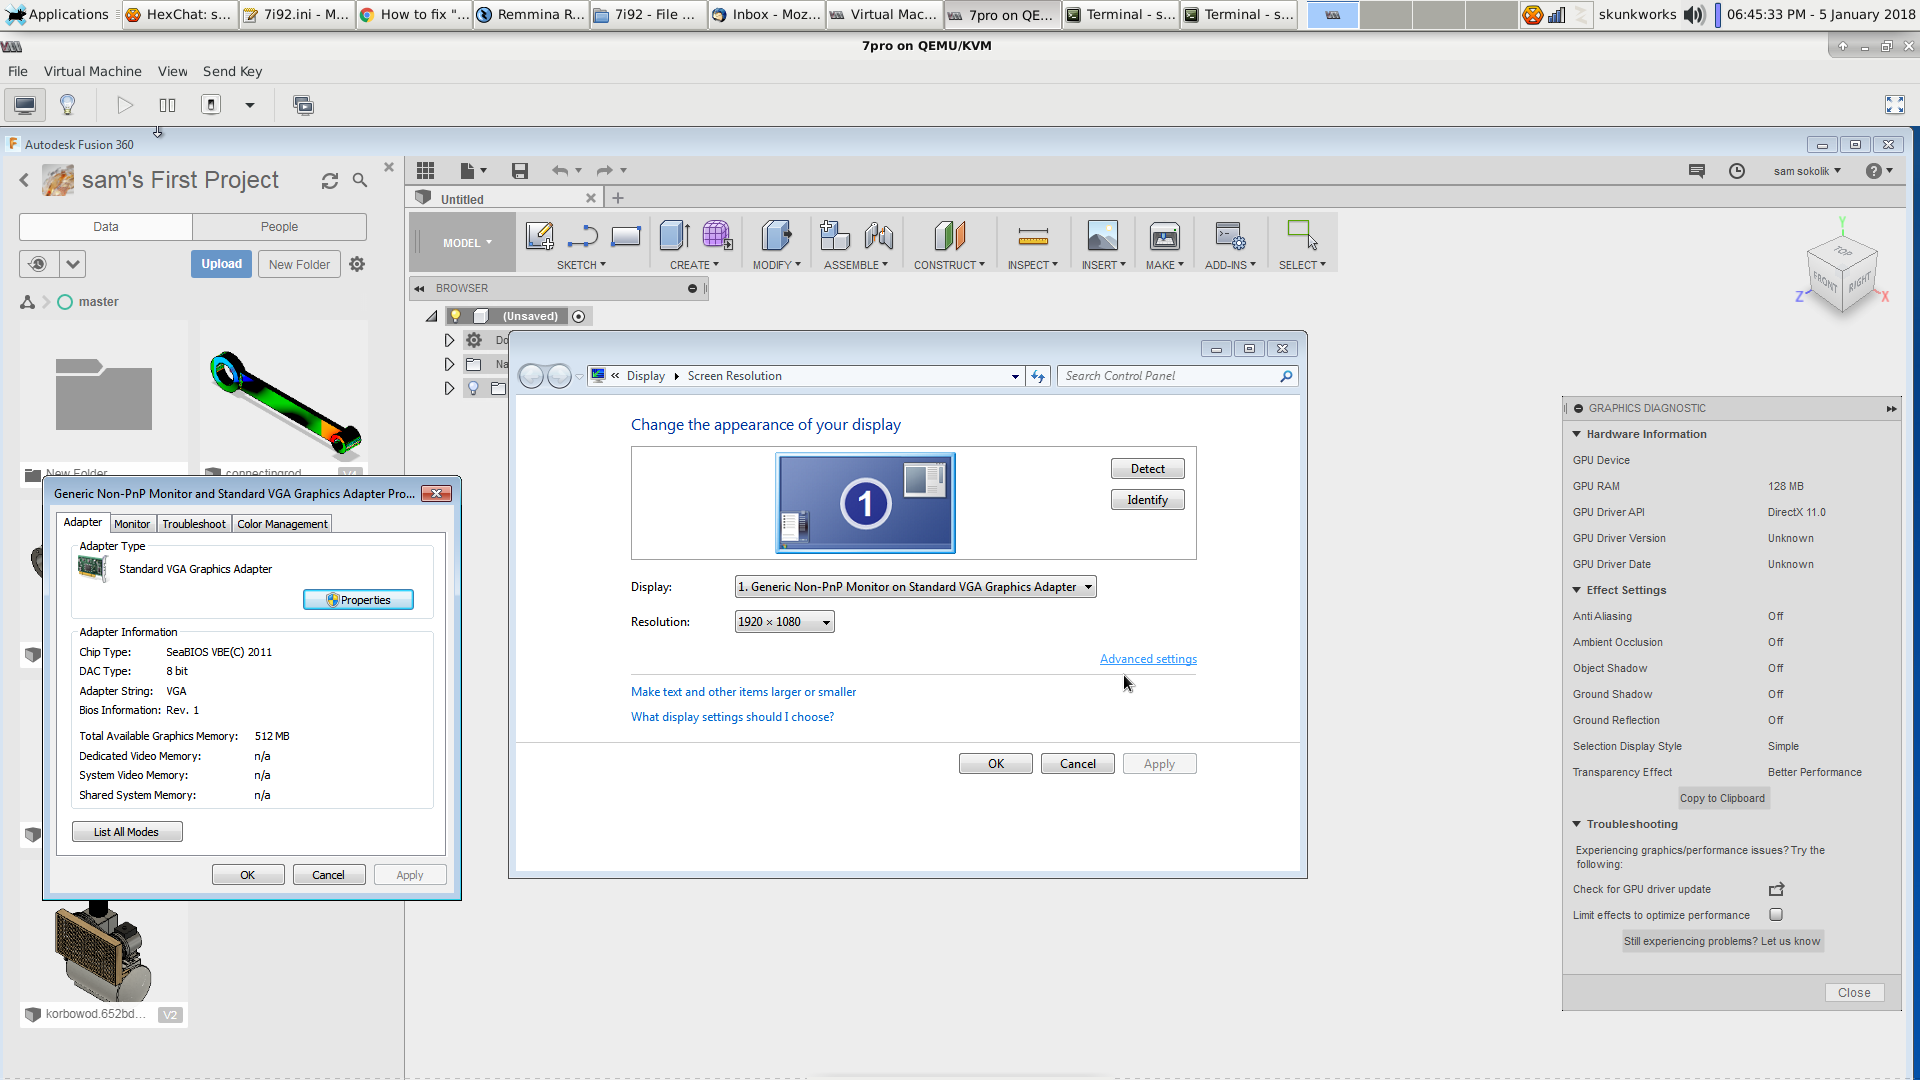Focus the Search Control Panel field
This screenshot has height=1080, width=1920.
tap(1178, 376)
